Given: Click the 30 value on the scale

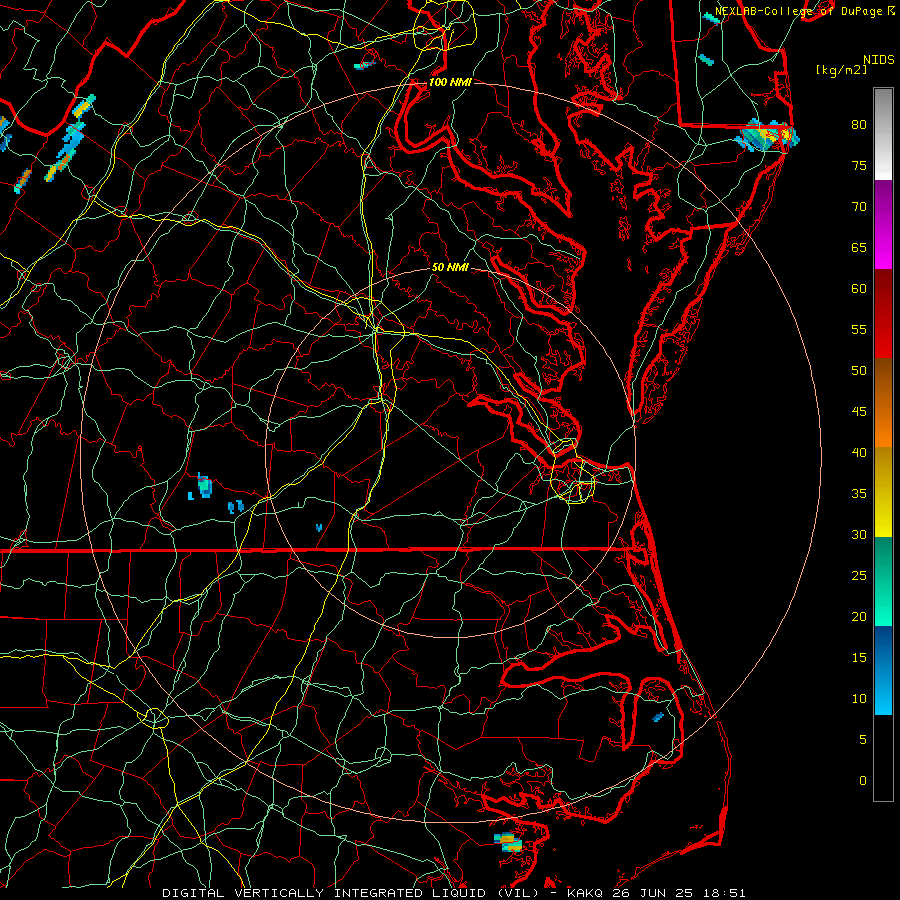Looking at the screenshot, I should point(859,534).
